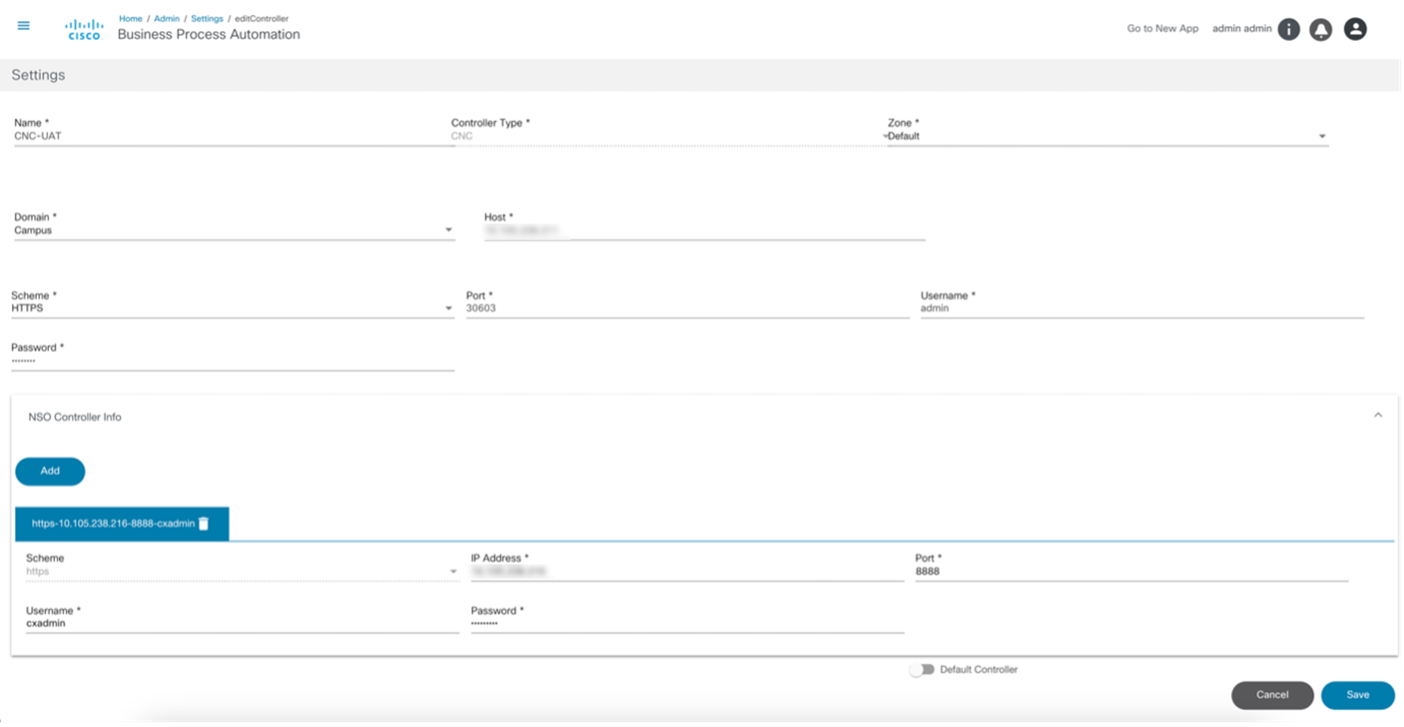
Task: Click the Cisco logo
Action: coord(84,30)
